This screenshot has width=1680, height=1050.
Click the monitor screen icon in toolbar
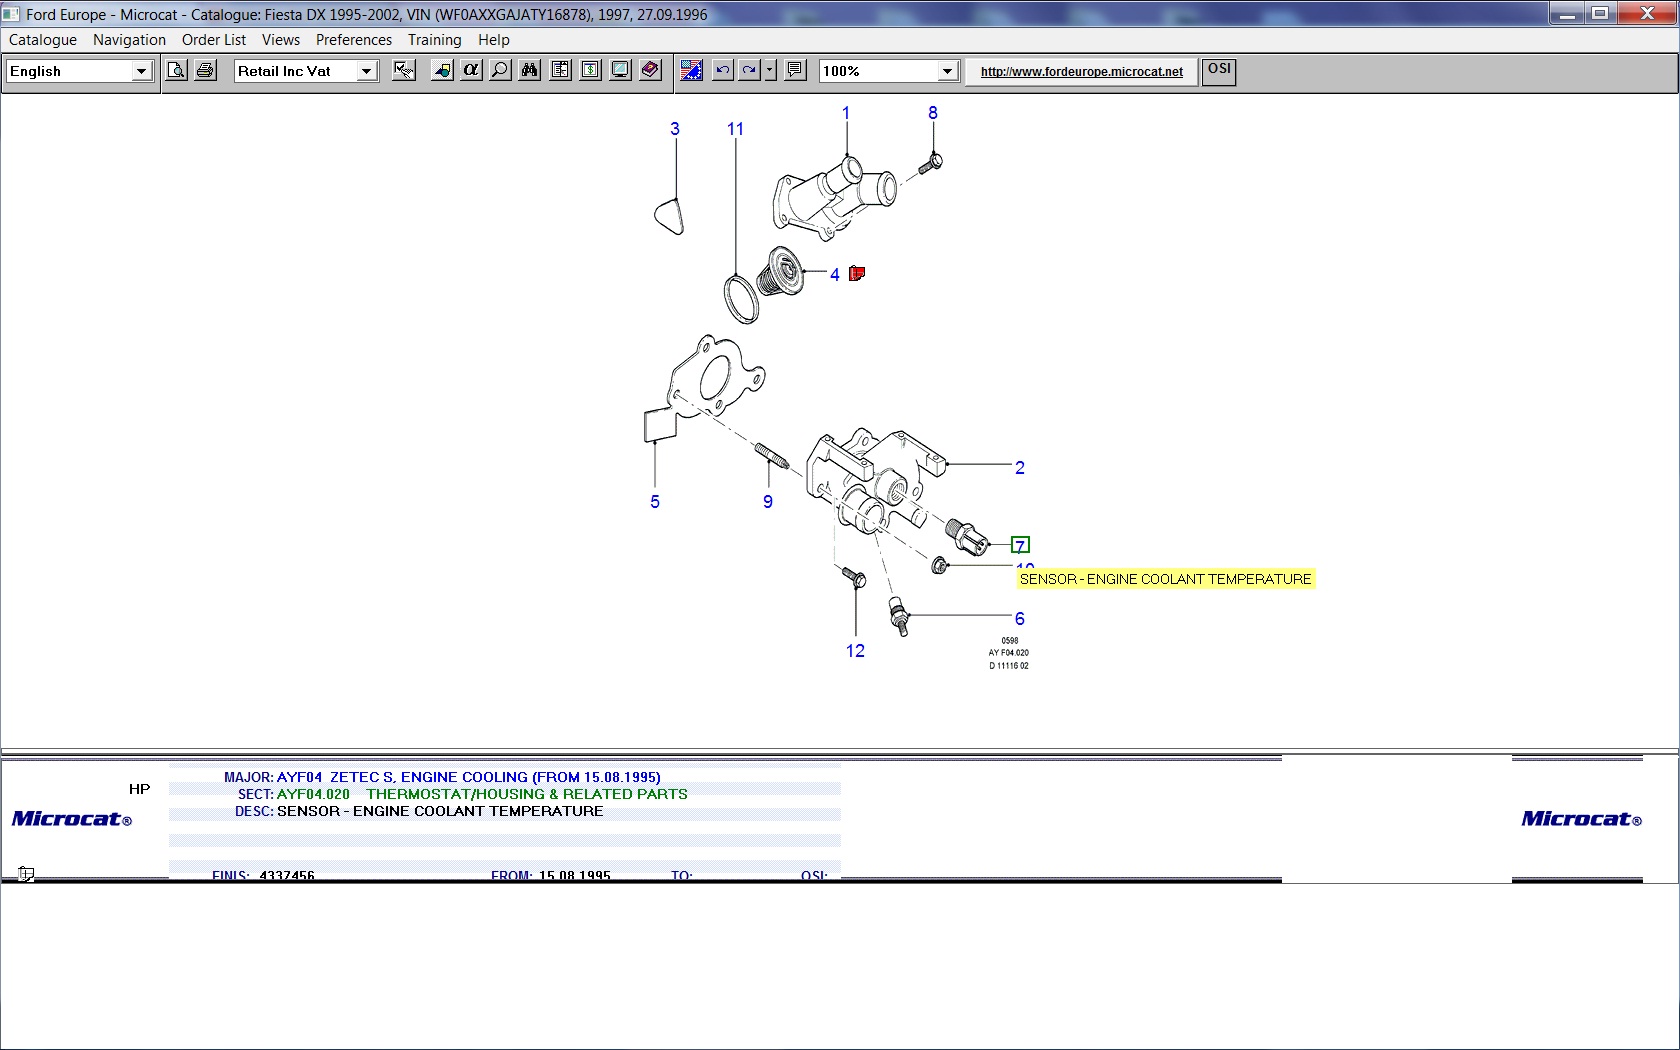(x=621, y=70)
